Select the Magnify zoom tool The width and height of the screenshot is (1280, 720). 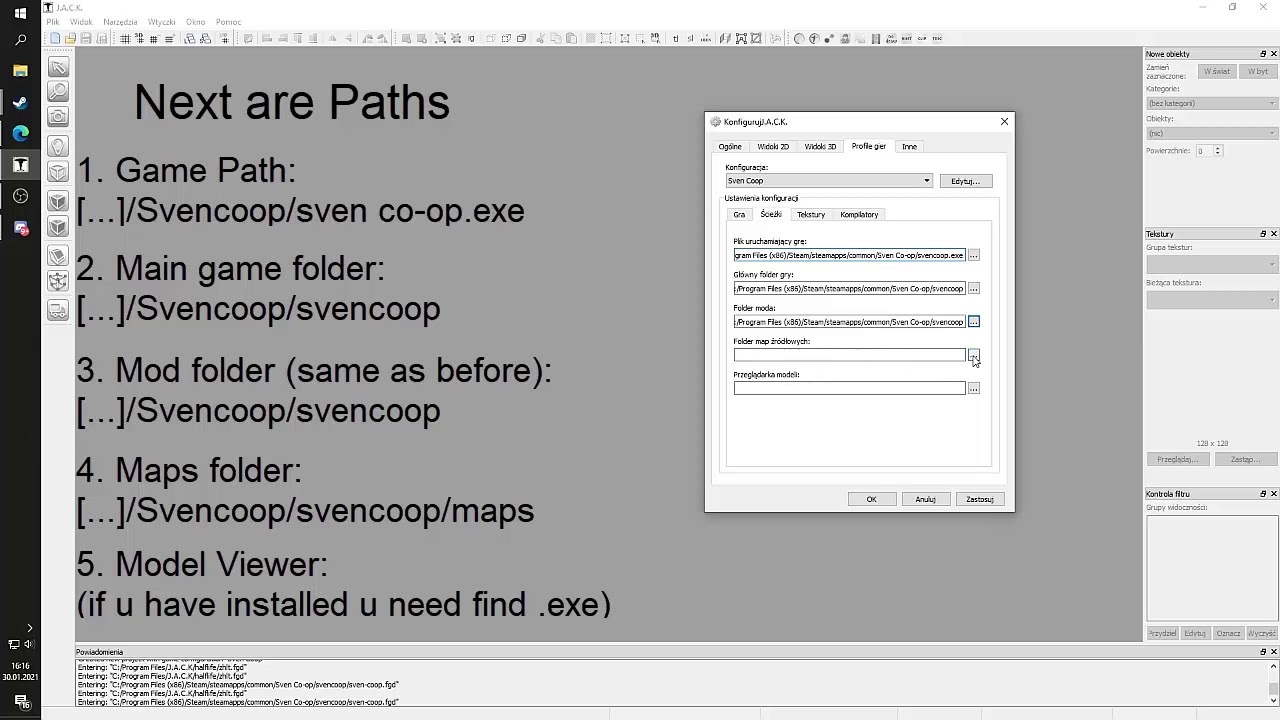pyautogui.click(x=59, y=91)
